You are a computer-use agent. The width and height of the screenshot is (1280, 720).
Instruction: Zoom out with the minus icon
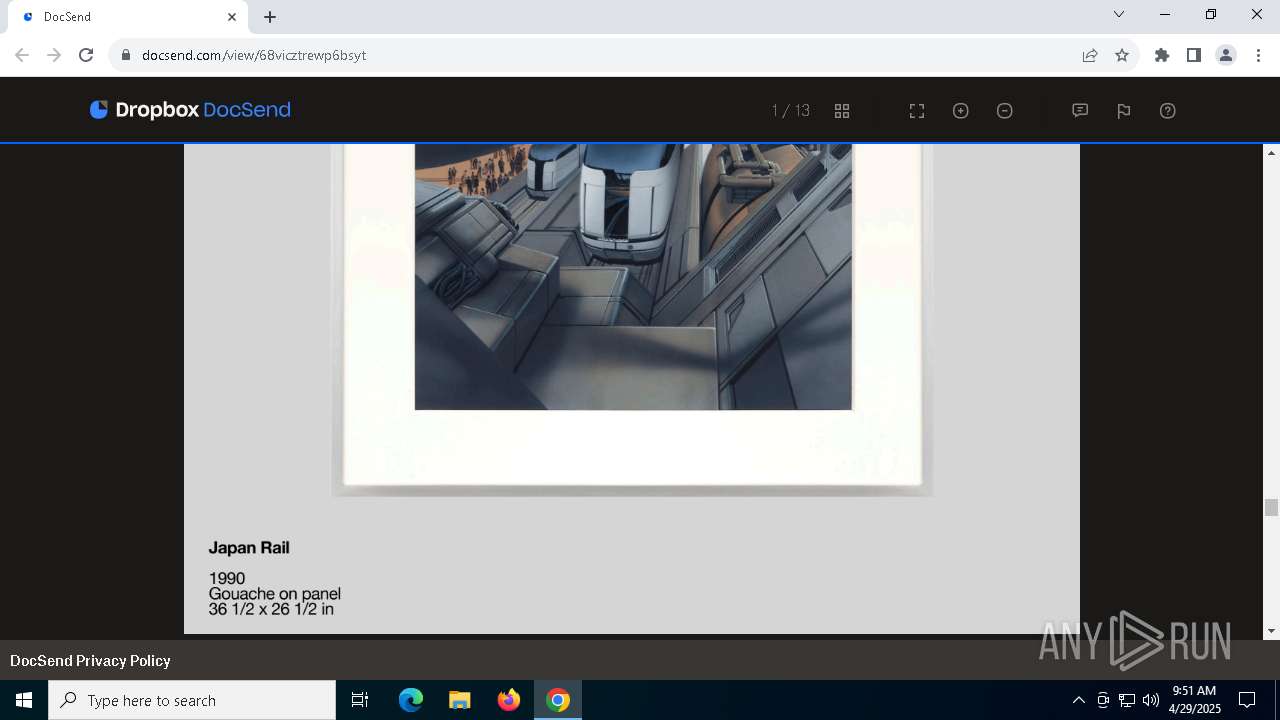[1005, 111]
